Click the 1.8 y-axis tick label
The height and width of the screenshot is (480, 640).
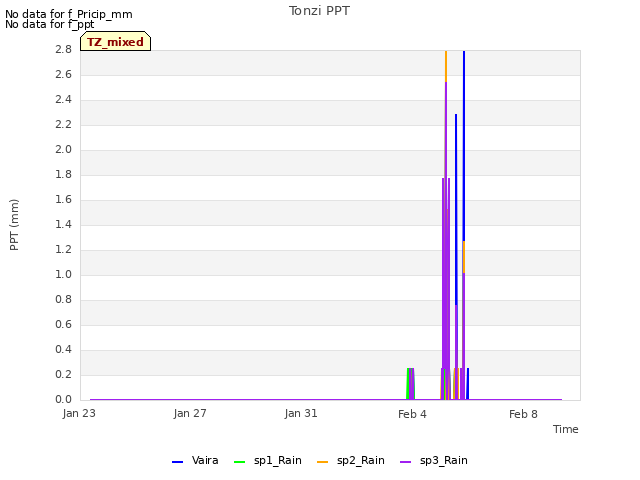pos(63,174)
